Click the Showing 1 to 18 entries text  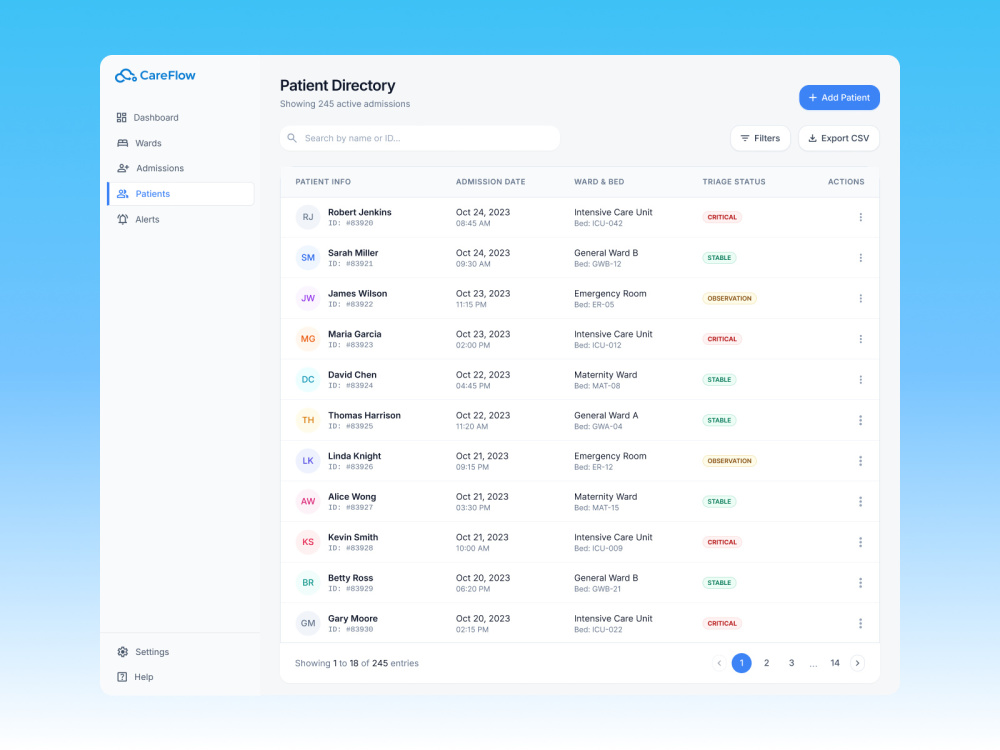tap(357, 663)
